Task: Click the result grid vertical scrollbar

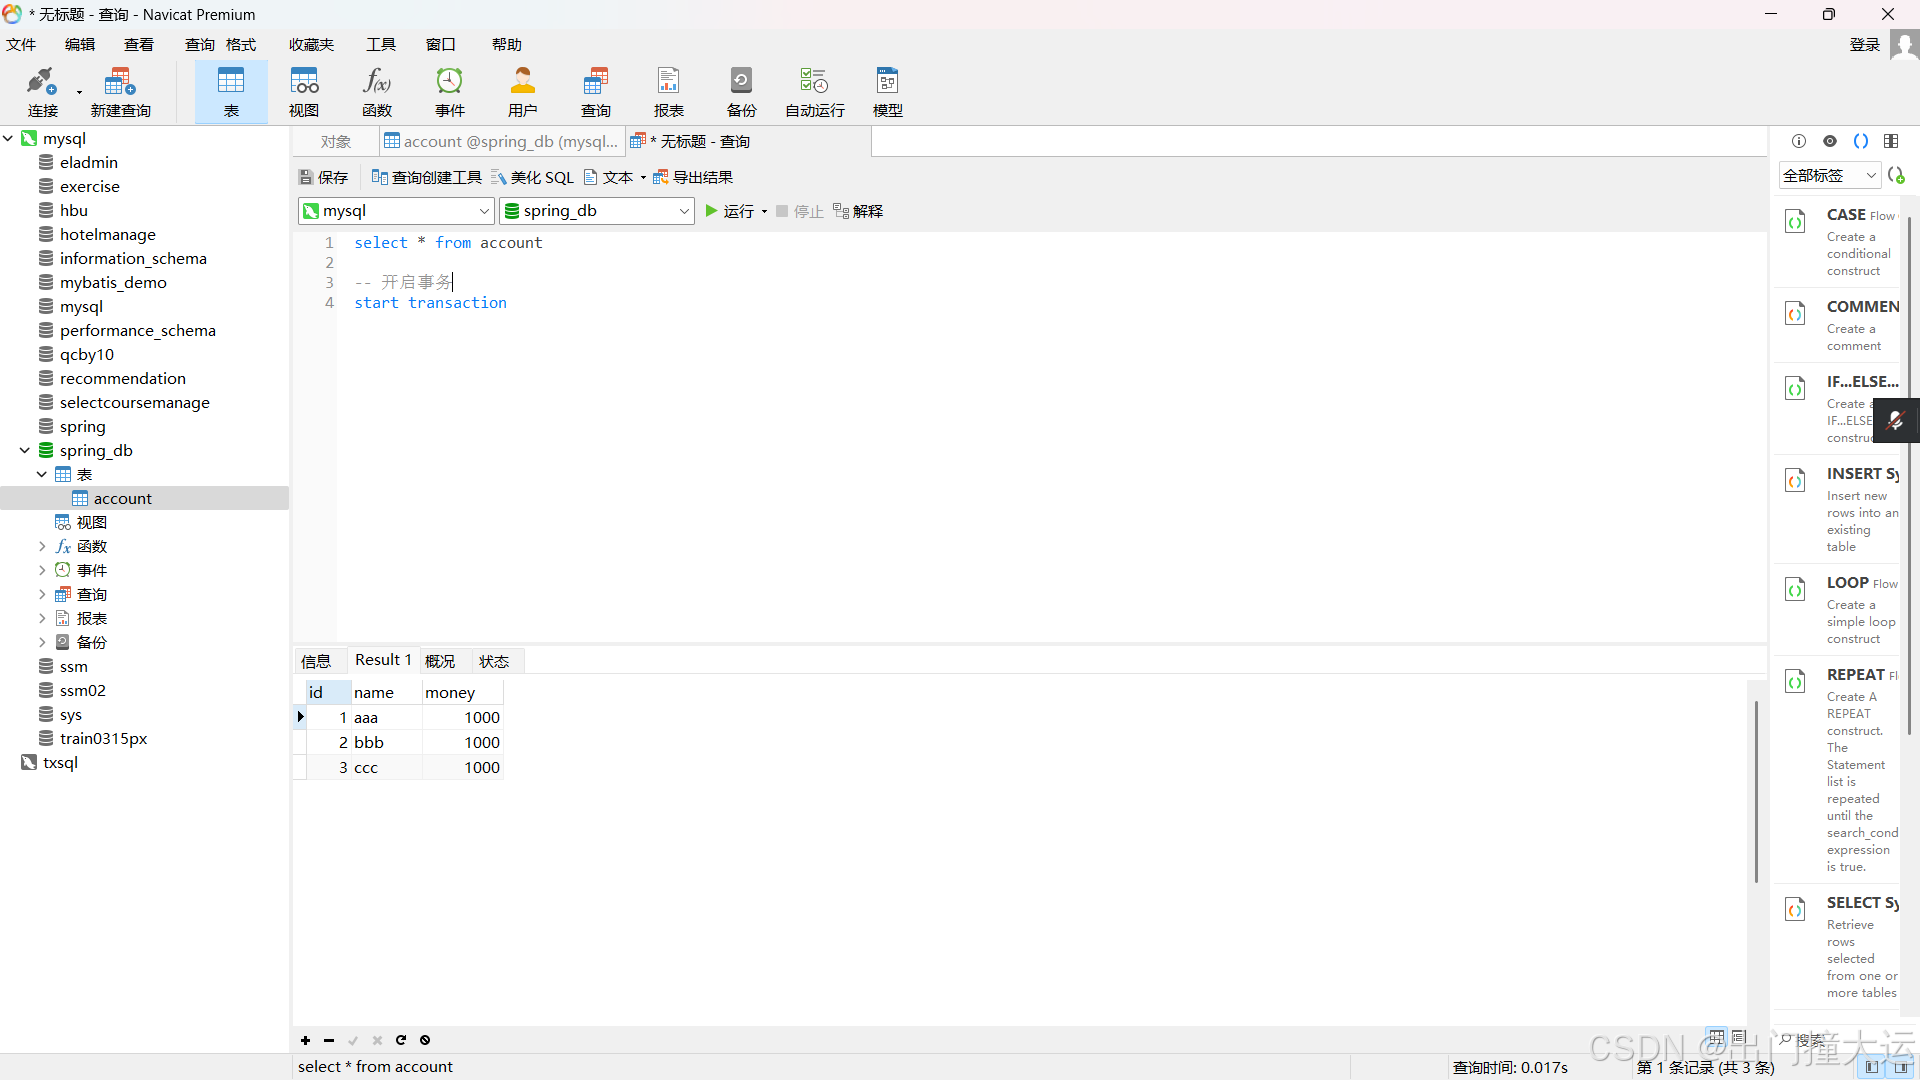Action: click(x=1756, y=790)
